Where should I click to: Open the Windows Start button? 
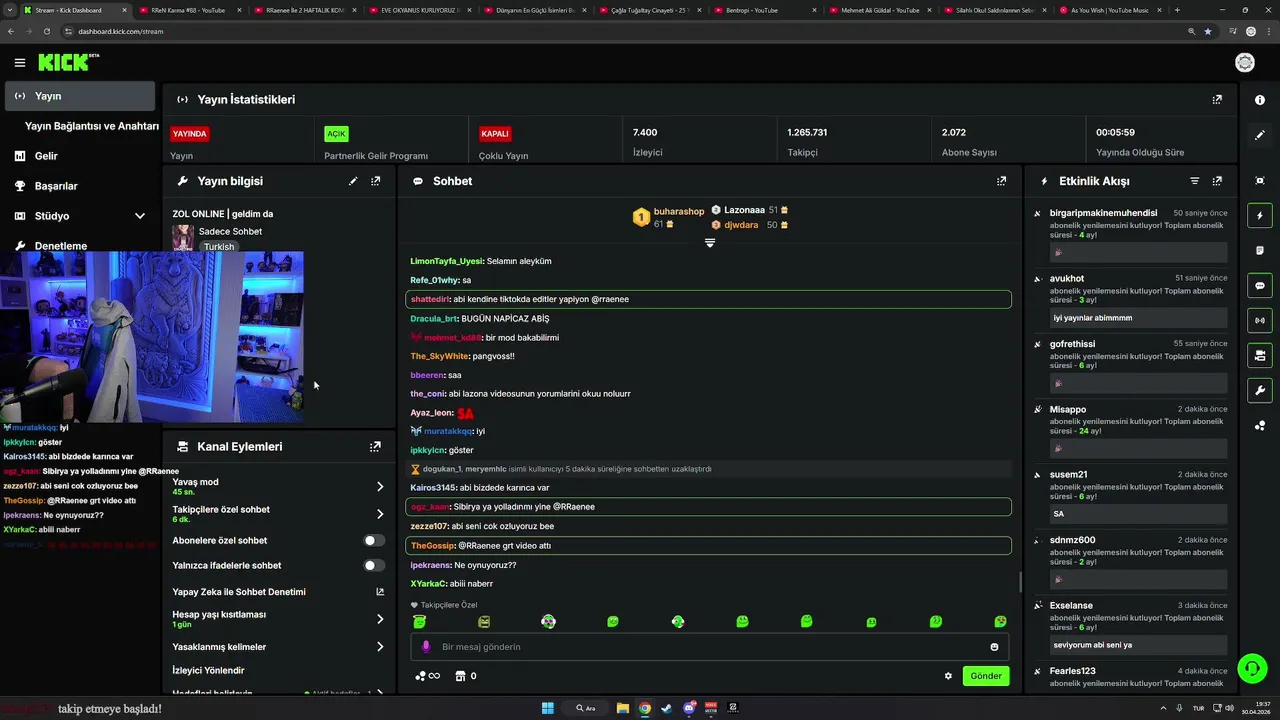pos(548,708)
